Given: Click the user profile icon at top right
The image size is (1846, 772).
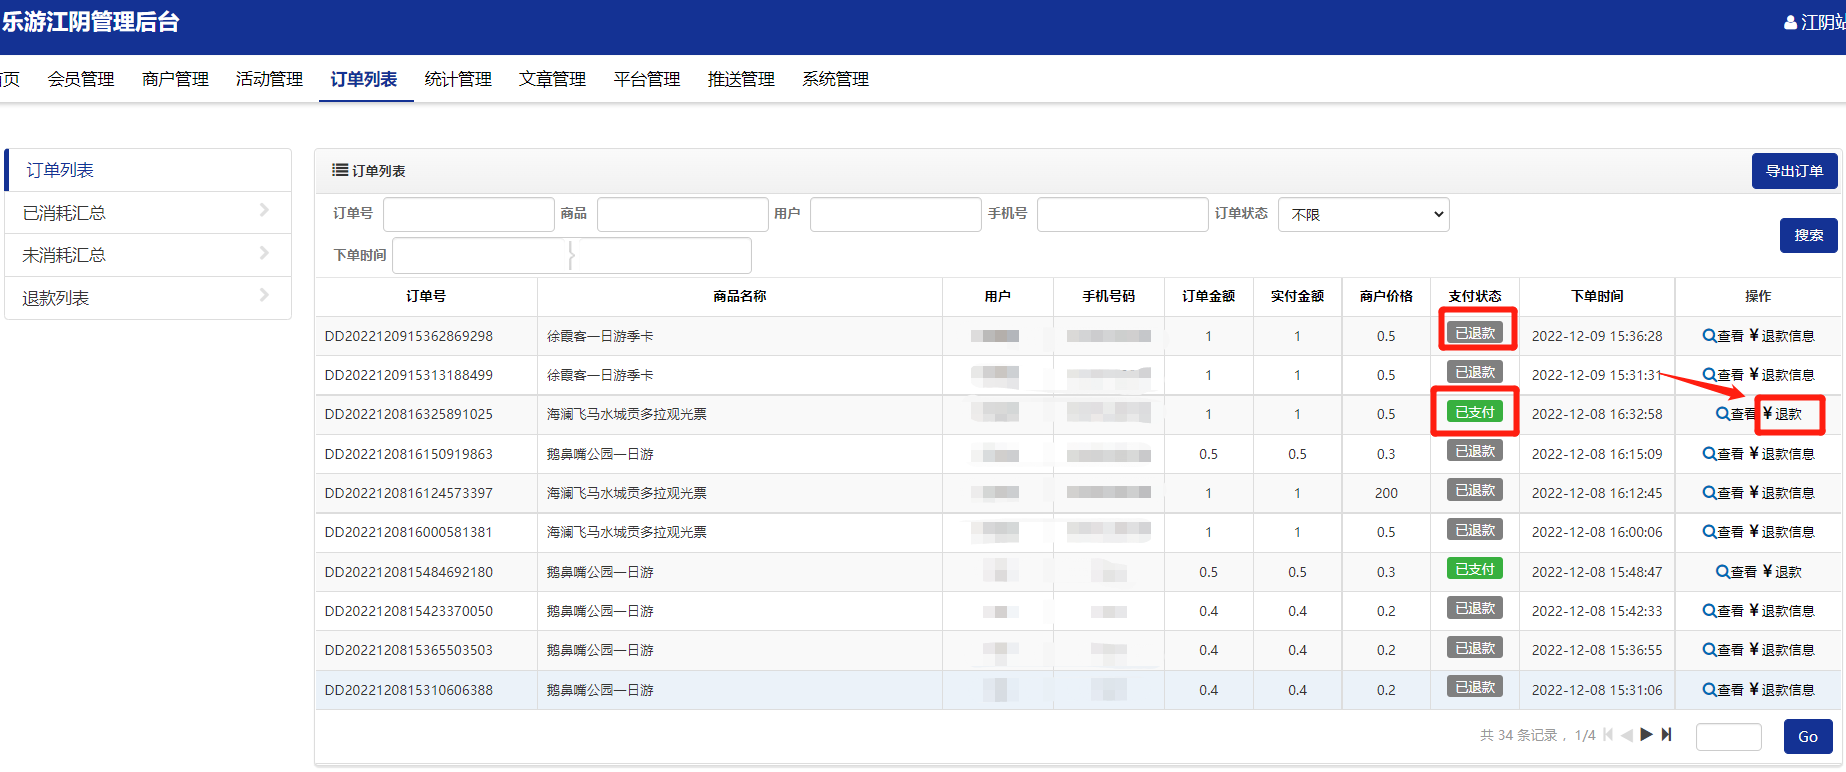Looking at the screenshot, I should pos(1790,22).
